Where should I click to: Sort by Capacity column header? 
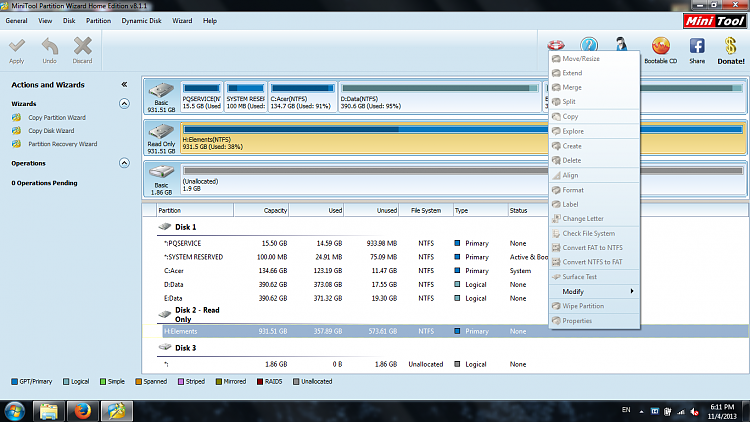coord(261,210)
